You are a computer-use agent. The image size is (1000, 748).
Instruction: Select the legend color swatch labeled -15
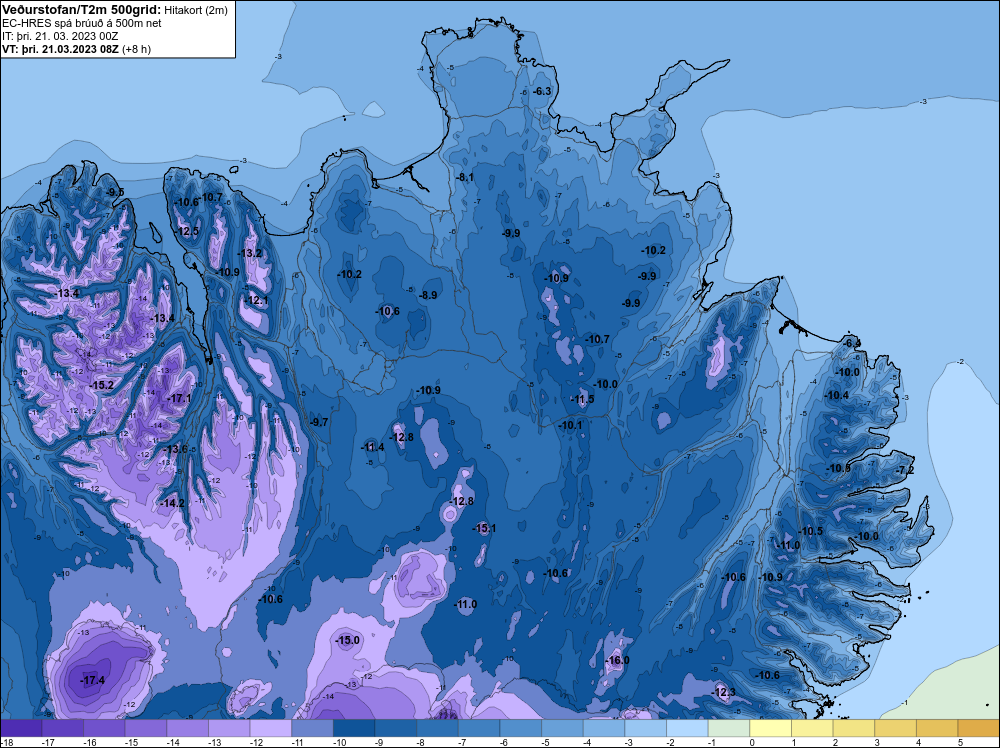coord(146,728)
